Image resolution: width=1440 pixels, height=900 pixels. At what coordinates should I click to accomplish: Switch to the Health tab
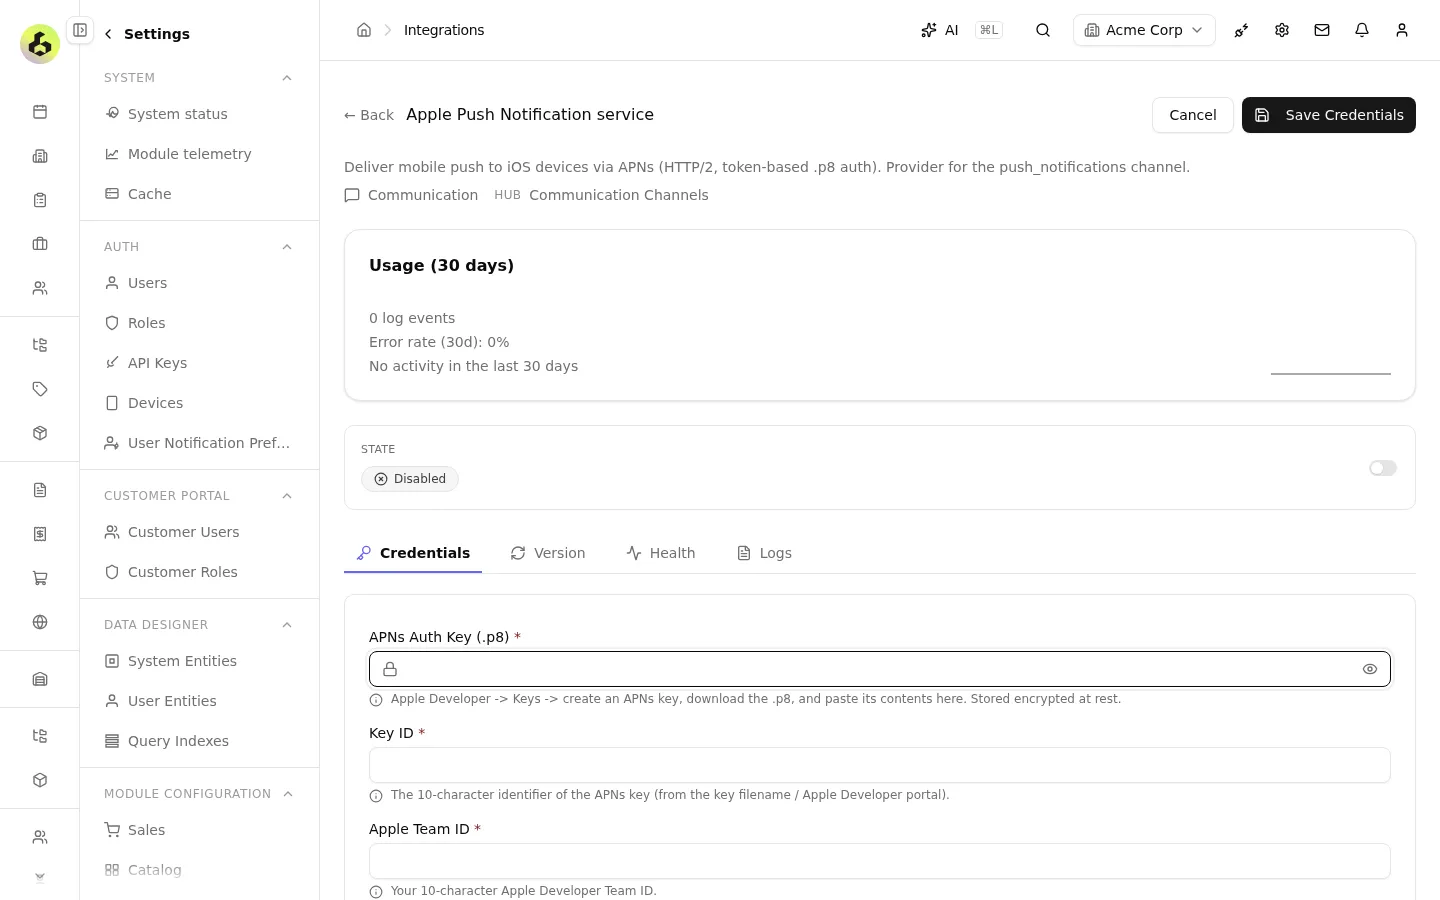pyautogui.click(x=661, y=553)
